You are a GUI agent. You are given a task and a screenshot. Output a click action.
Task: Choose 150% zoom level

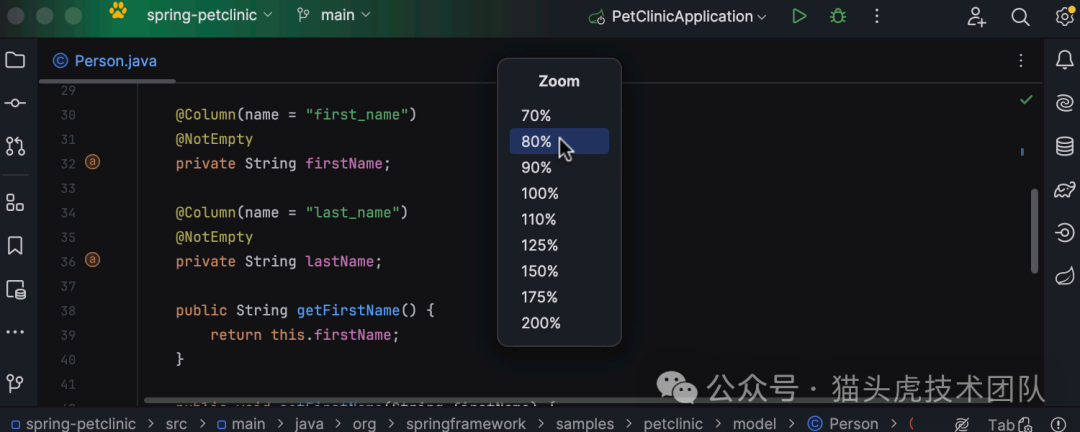point(540,271)
